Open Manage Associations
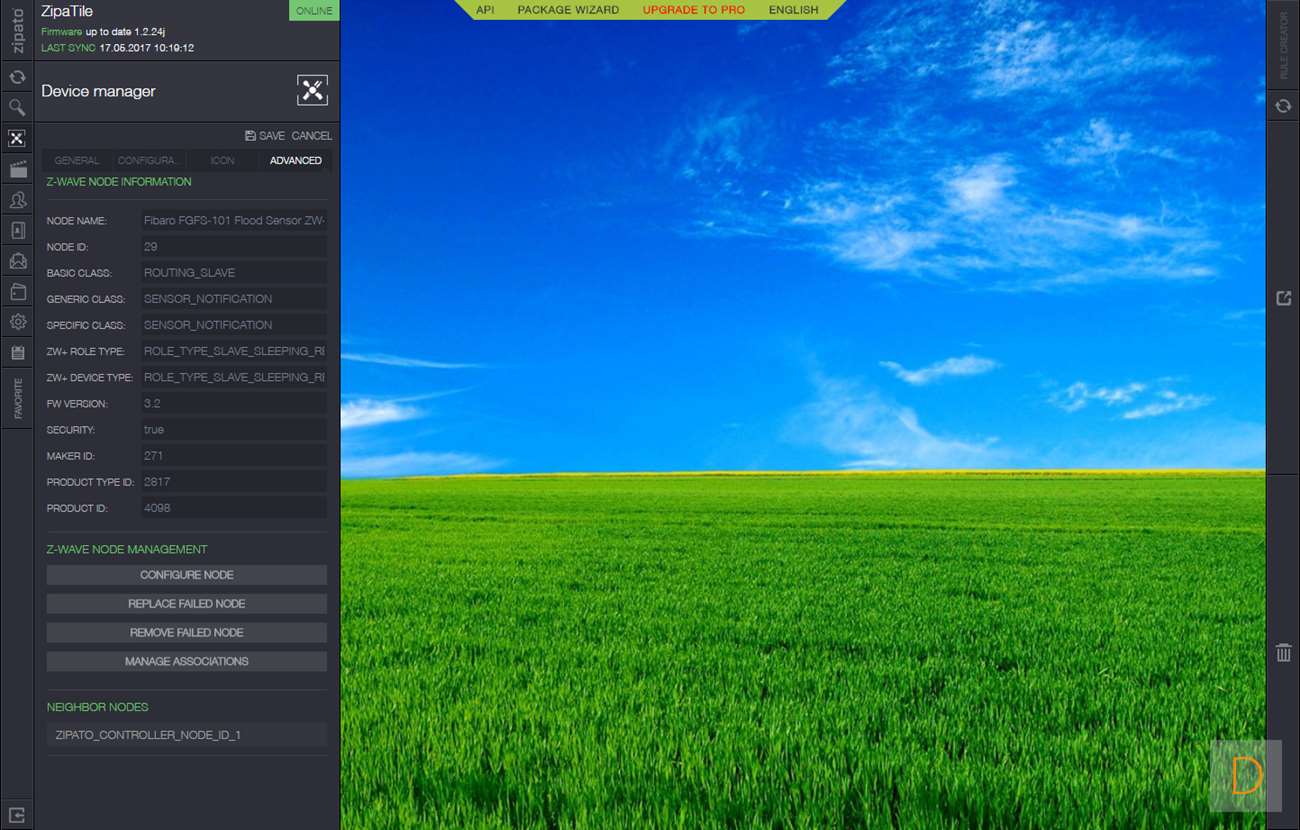This screenshot has width=1300, height=830. [x=186, y=661]
